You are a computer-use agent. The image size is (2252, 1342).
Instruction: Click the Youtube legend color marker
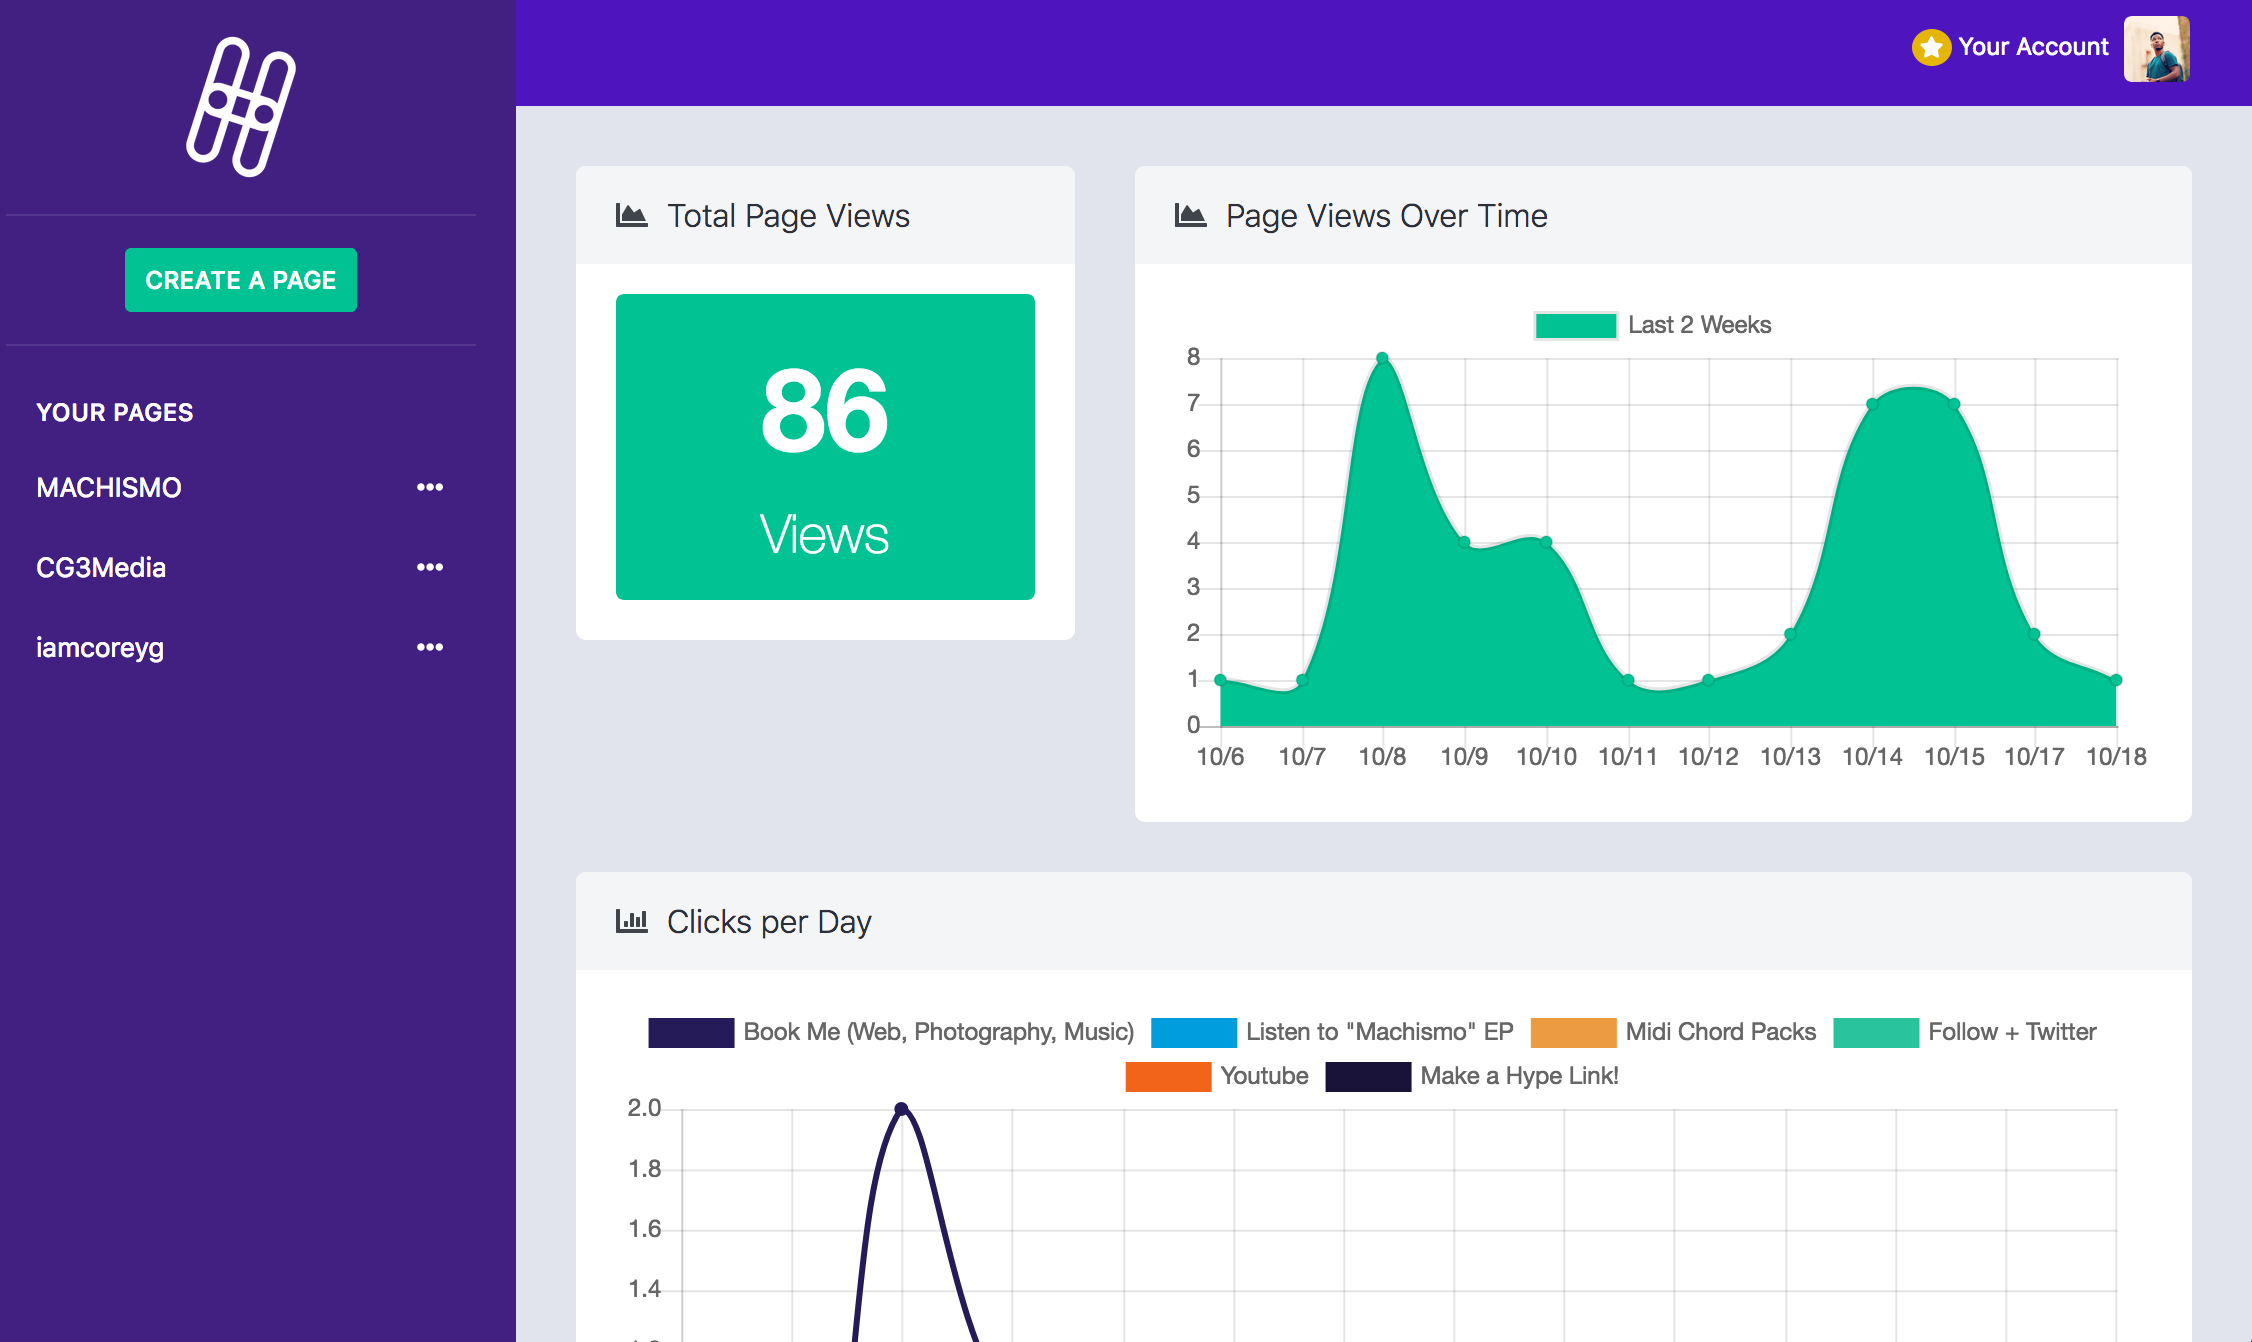(x=1168, y=1076)
